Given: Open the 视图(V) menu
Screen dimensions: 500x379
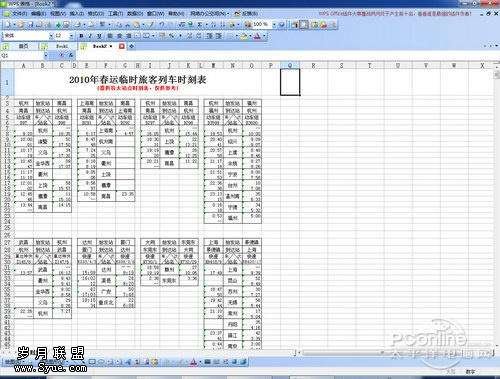Looking at the screenshot, I should point(58,14).
